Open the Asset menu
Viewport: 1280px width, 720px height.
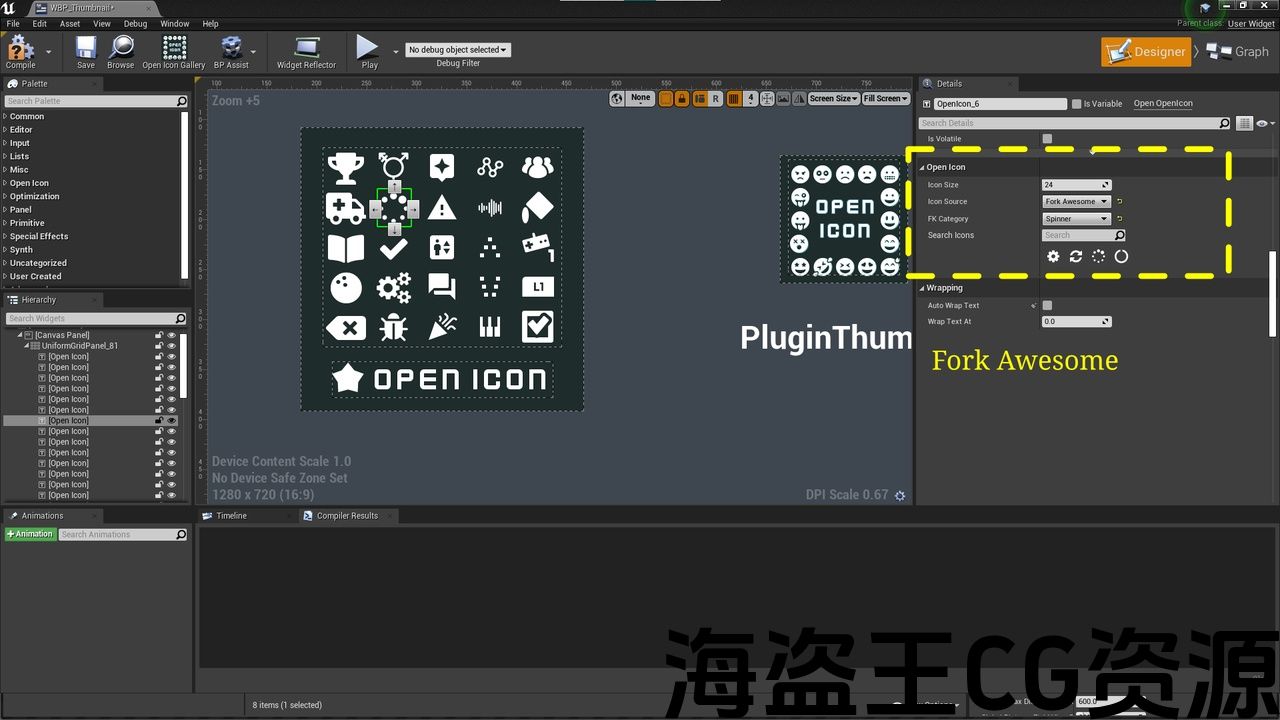click(70, 24)
